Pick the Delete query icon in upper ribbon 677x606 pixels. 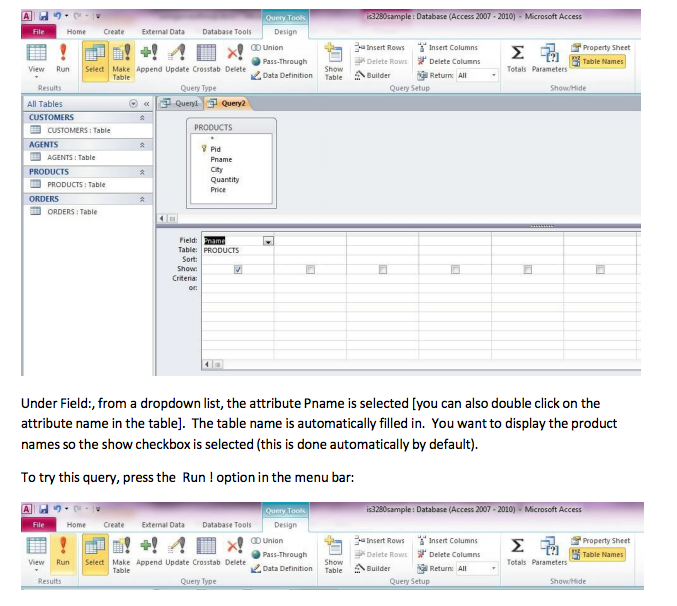(x=235, y=53)
